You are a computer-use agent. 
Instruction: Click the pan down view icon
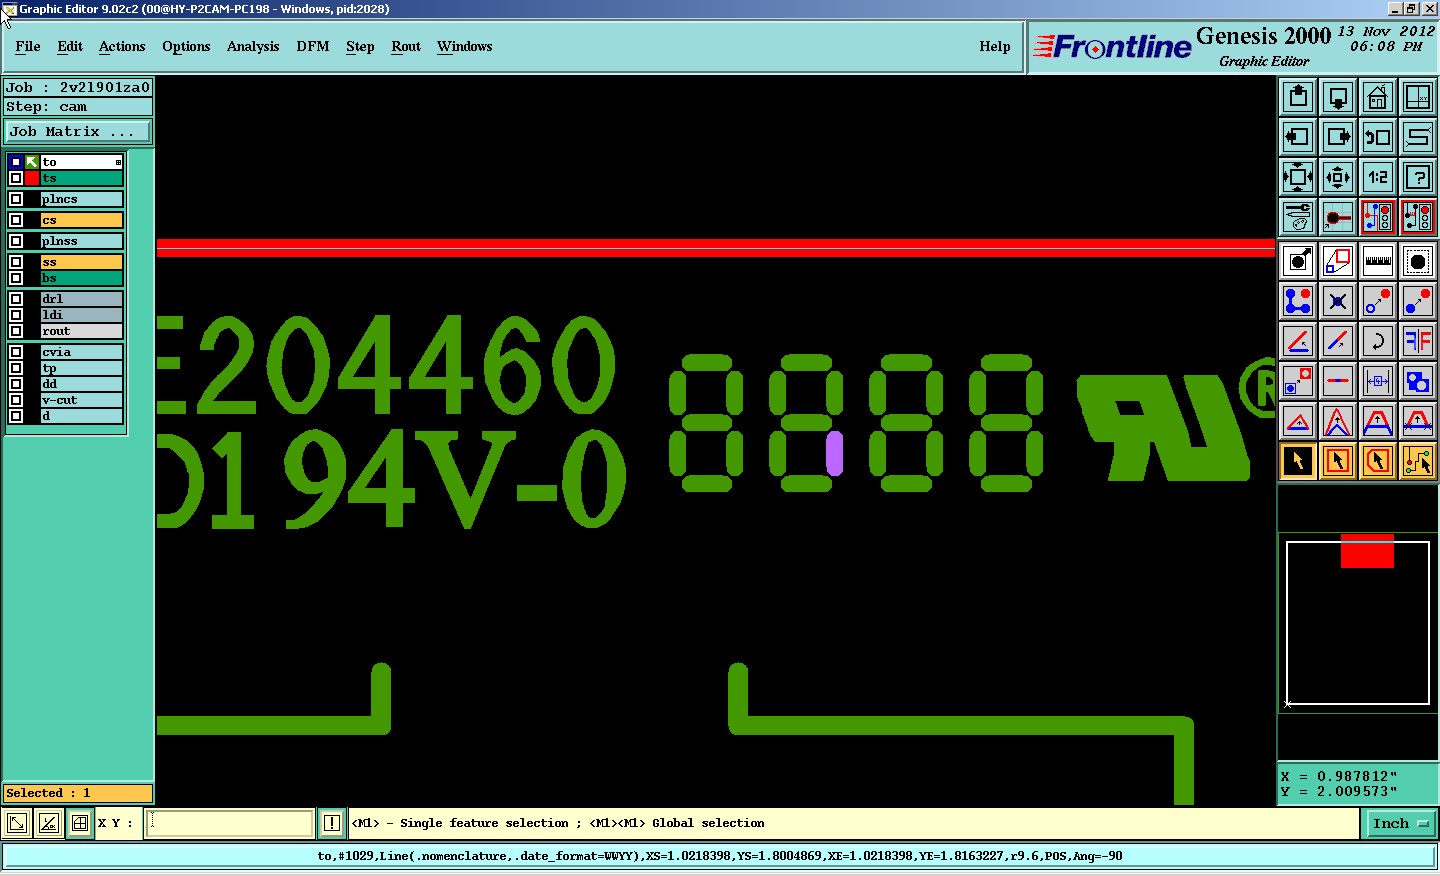coord(1338,97)
